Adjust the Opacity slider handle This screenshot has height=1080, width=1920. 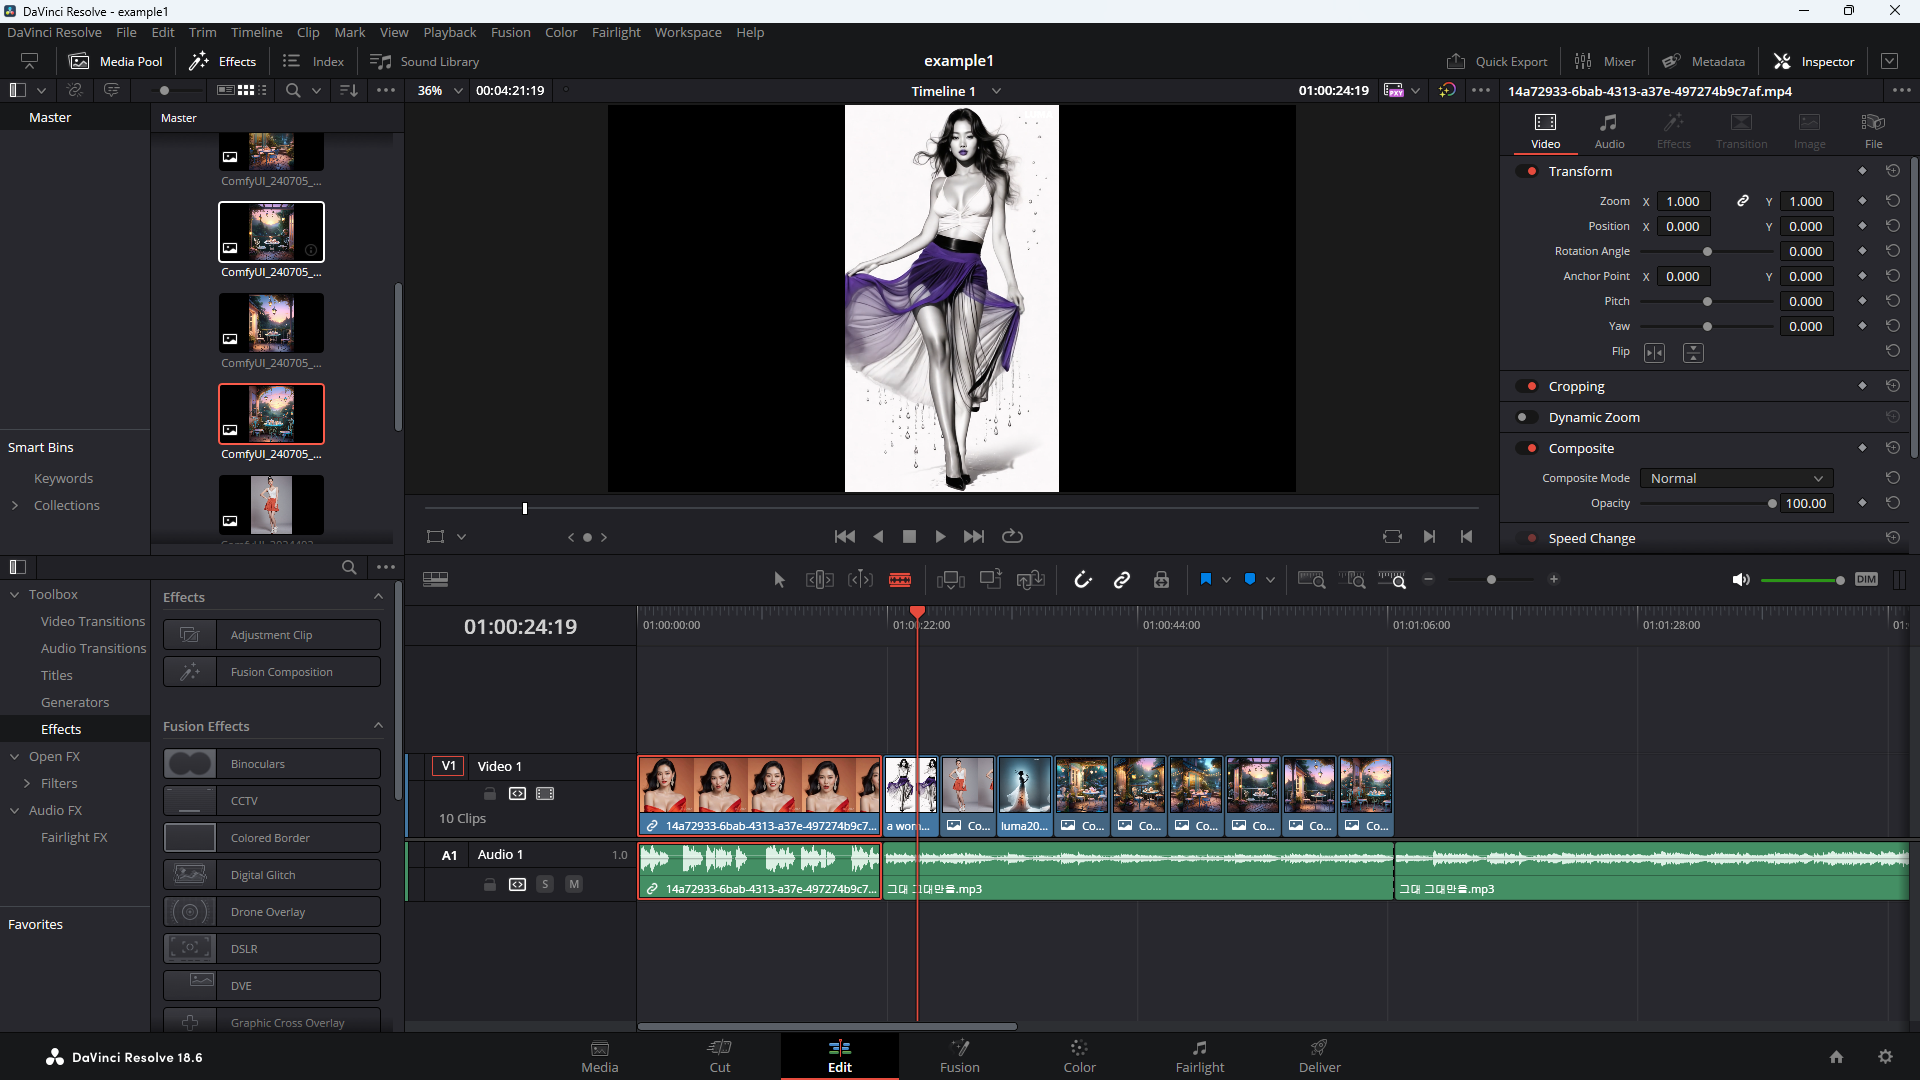coord(1772,504)
